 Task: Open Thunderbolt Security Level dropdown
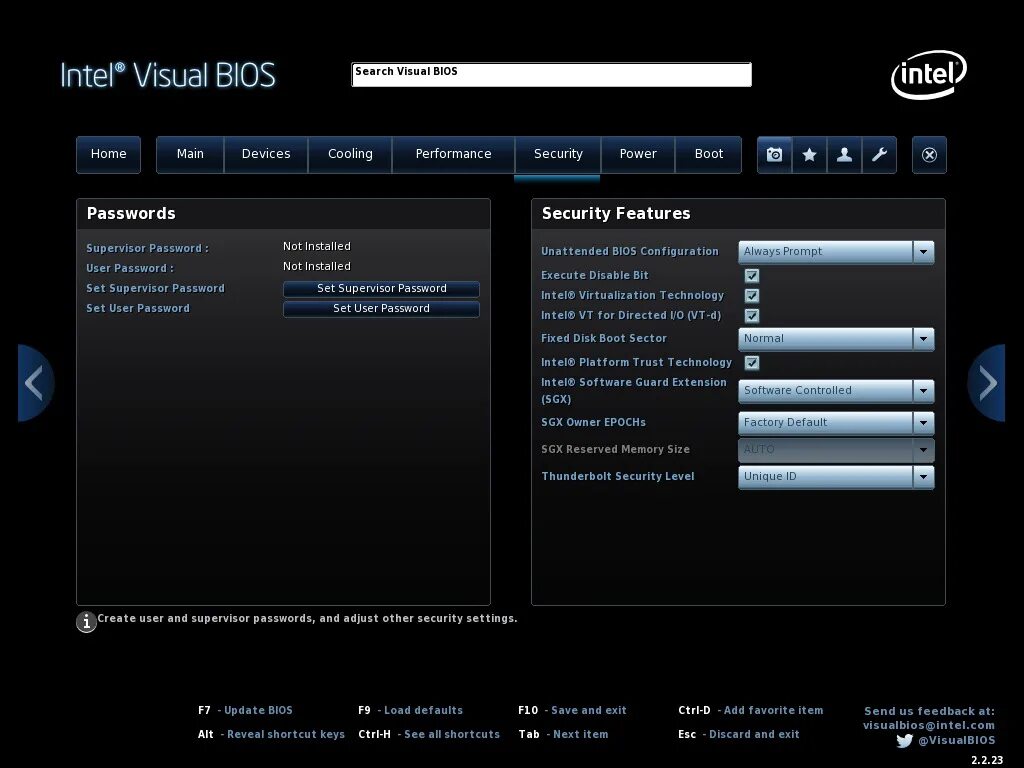coord(836,477)
